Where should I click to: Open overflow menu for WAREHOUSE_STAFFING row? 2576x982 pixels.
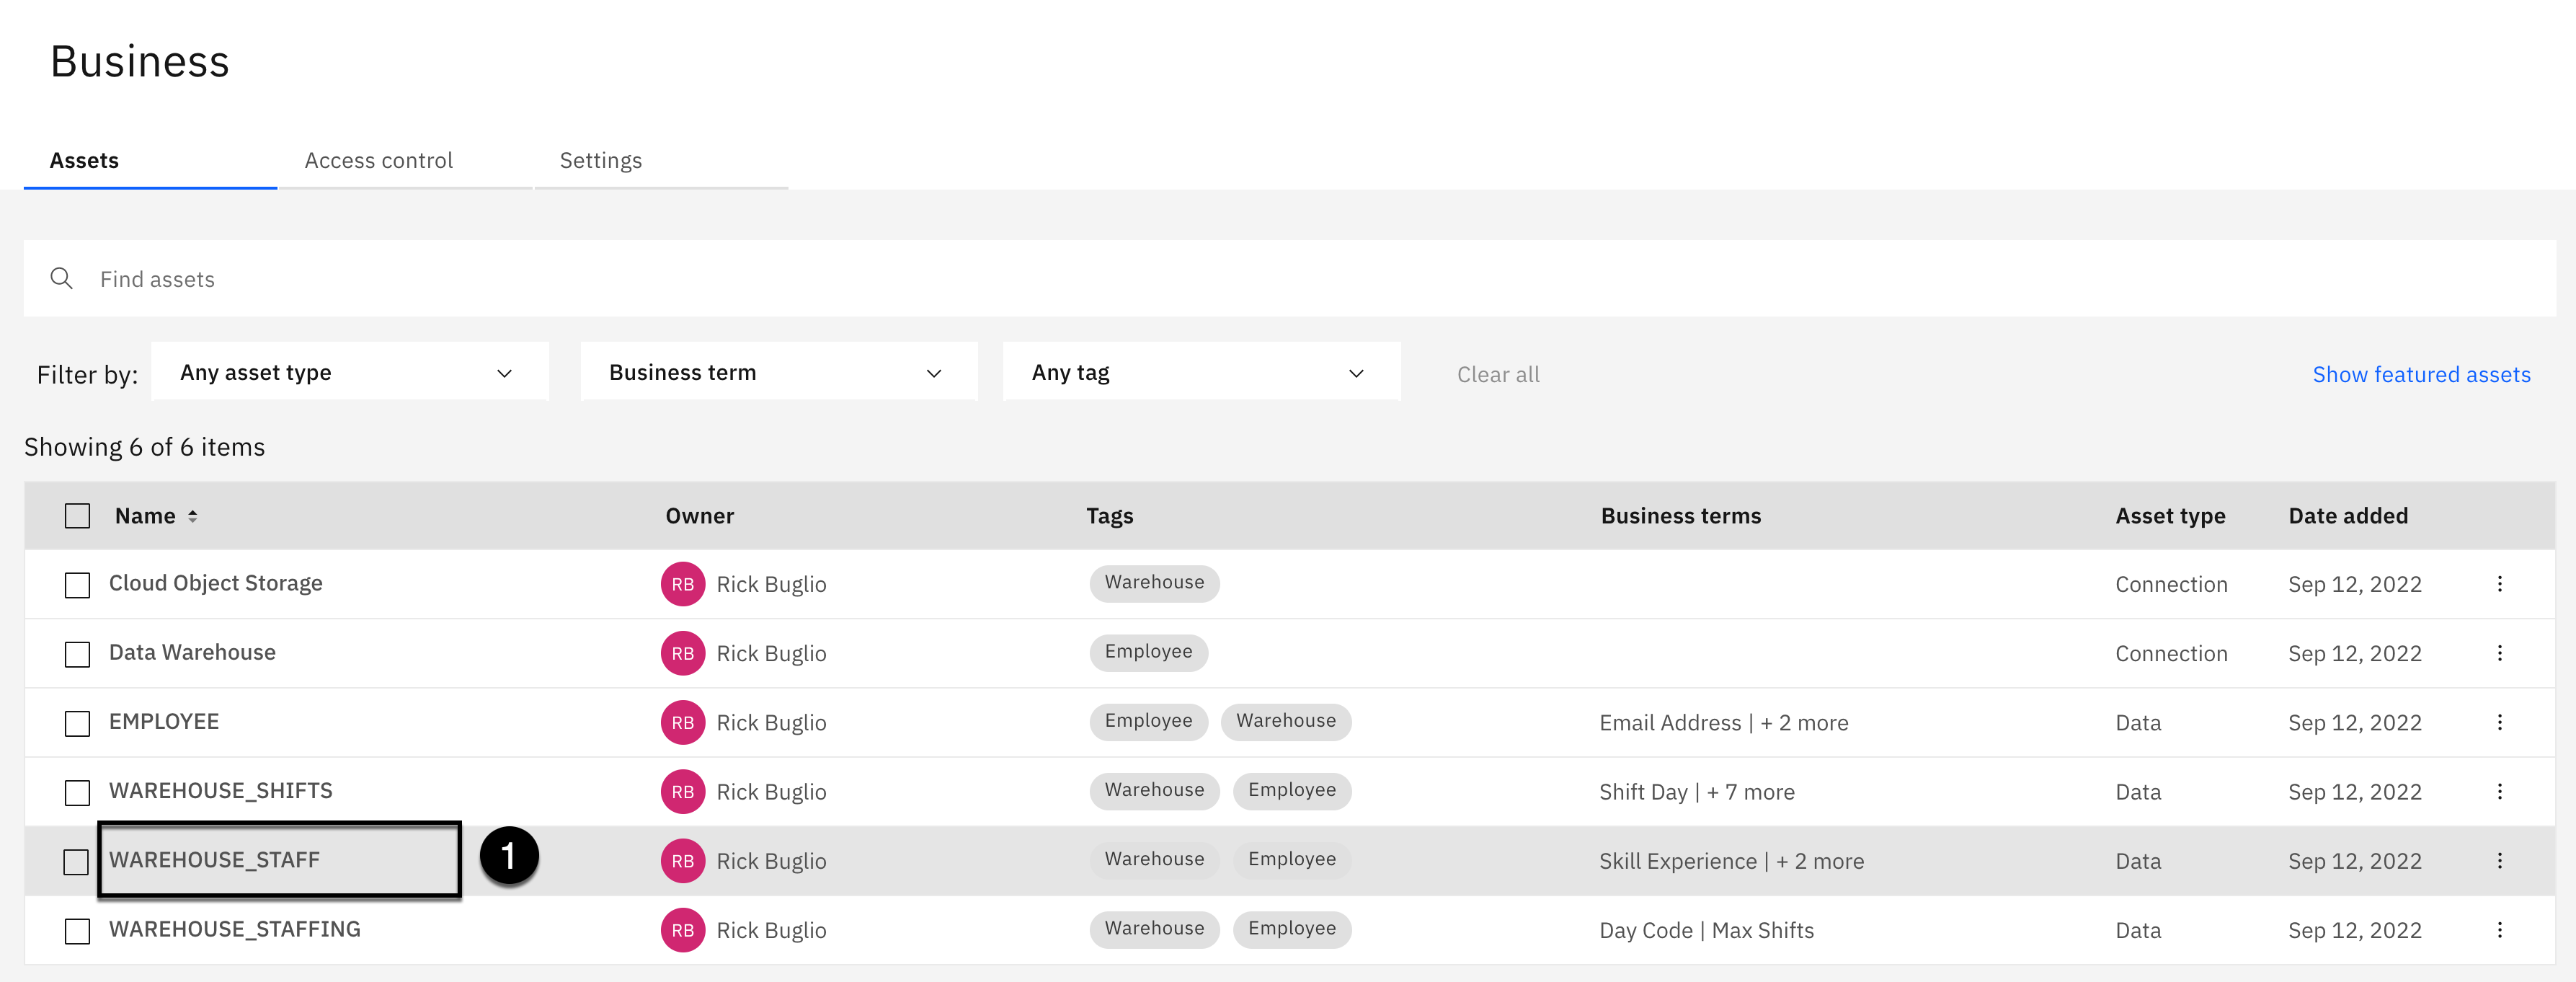2499,930
